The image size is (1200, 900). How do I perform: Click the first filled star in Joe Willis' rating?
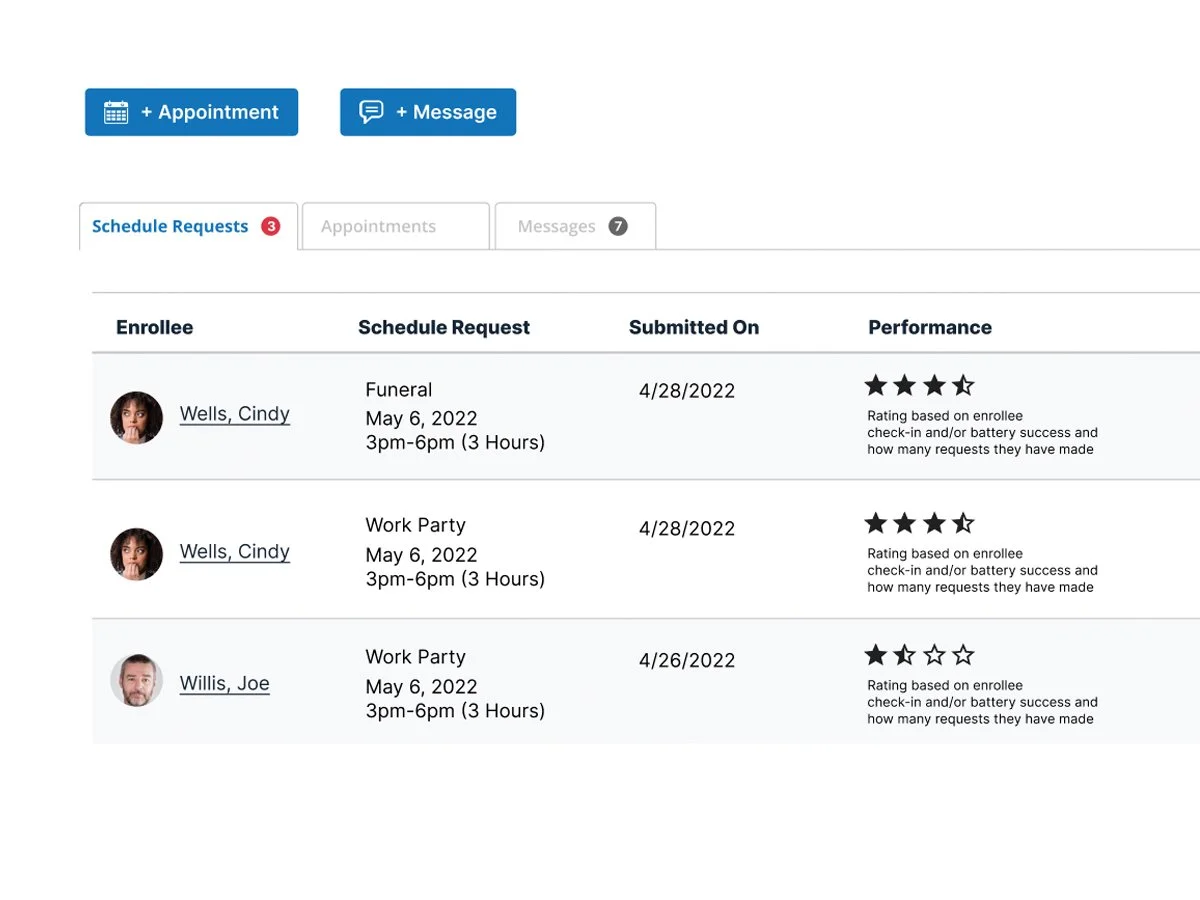(877, 655)
